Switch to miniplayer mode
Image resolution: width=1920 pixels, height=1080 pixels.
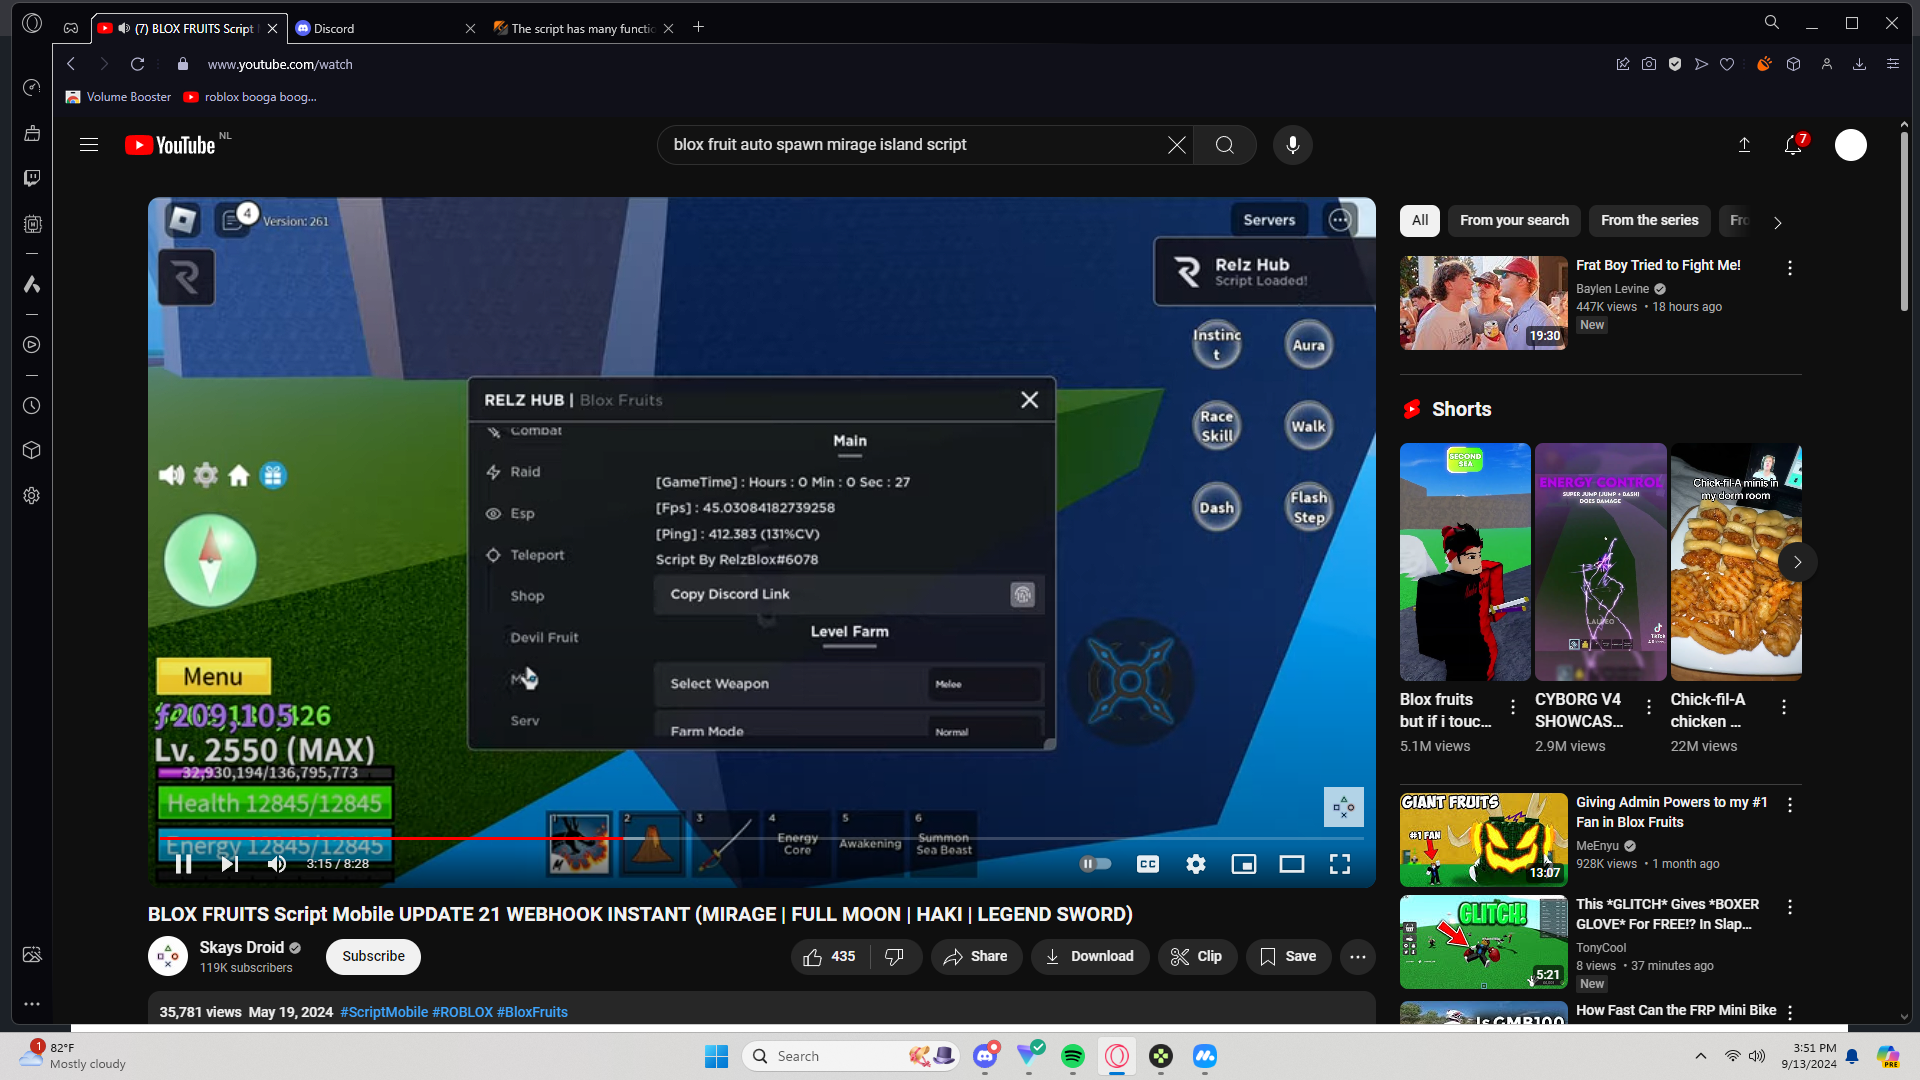point(1244,864)
